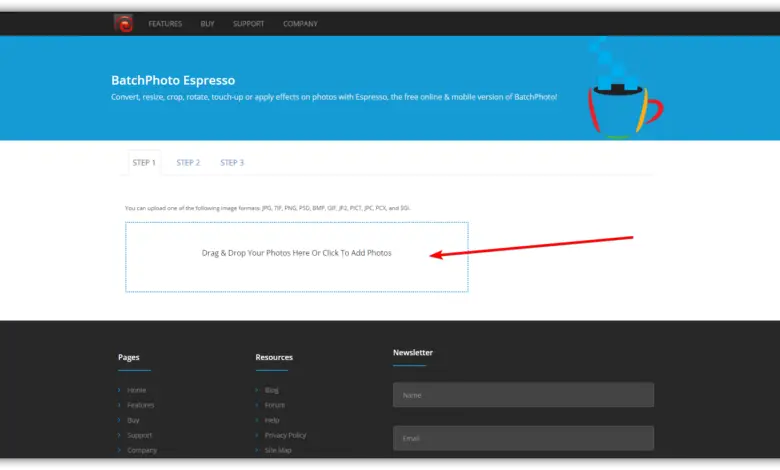Focus the newsletter Email field
This screenshot has width=780, height=470.
click(523, 438)
